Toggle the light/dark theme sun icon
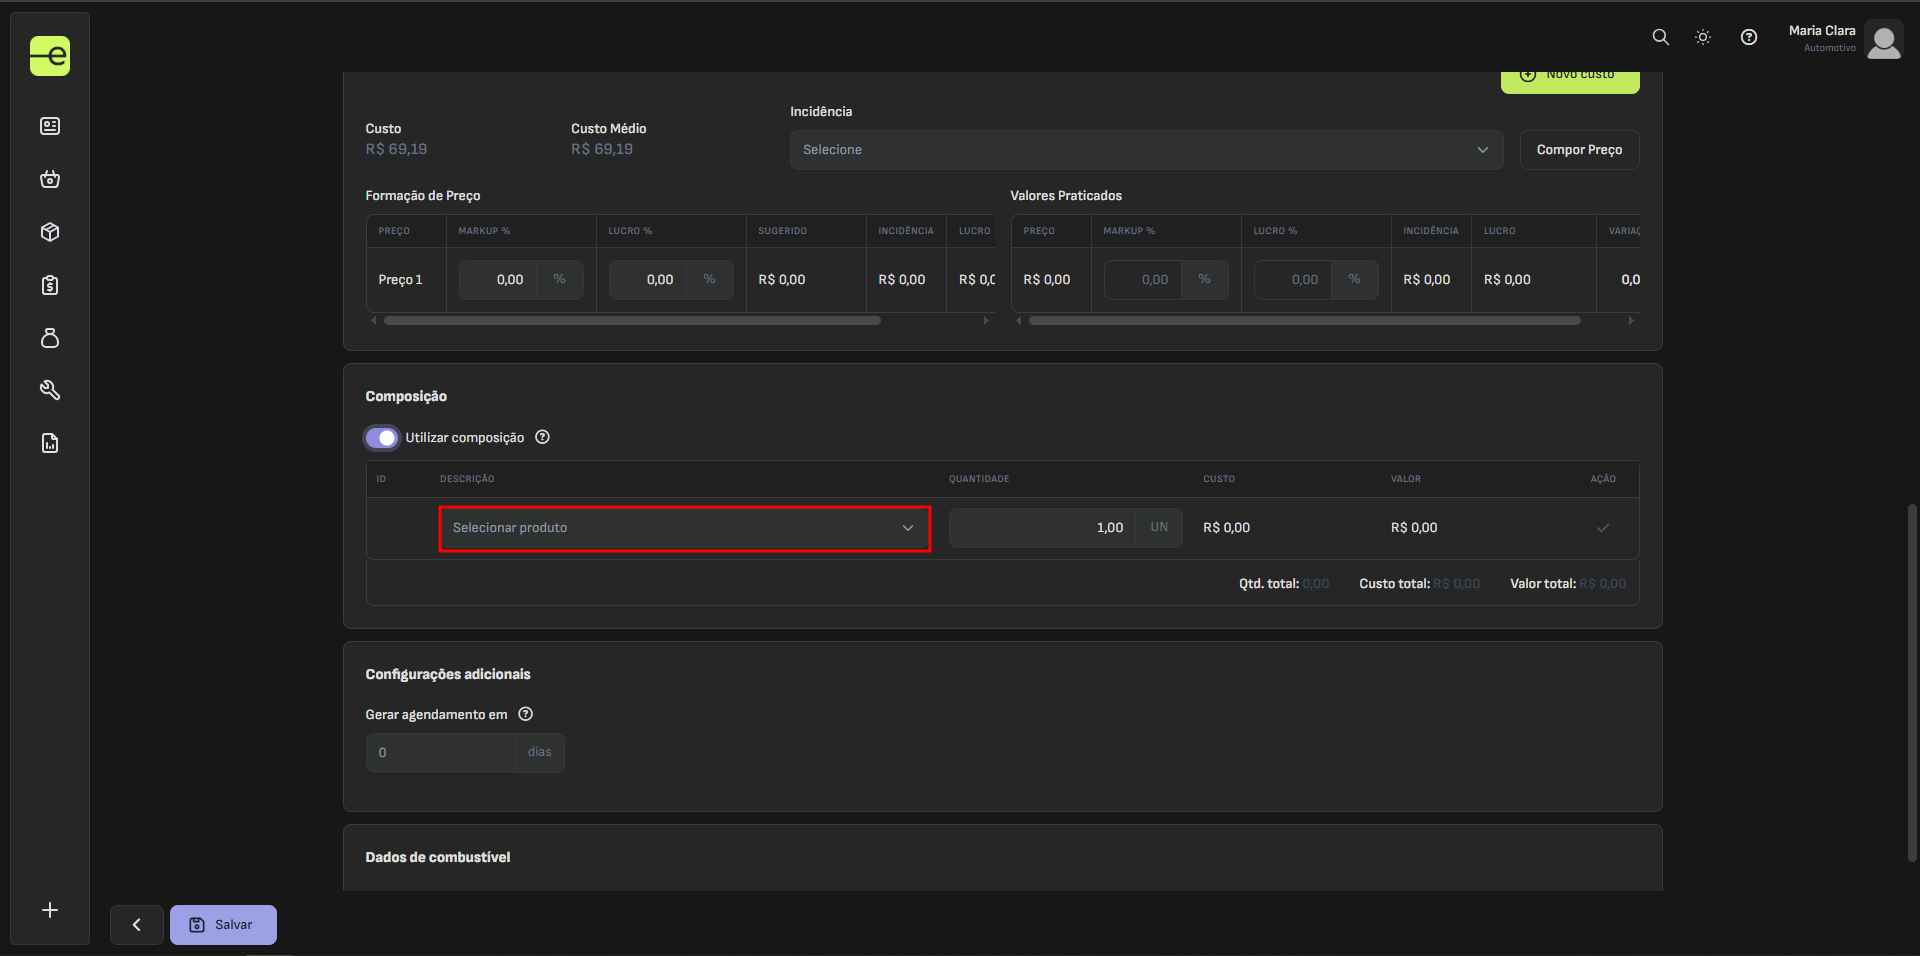The height and width of the screenshot is (956, 1920). 1703,37
